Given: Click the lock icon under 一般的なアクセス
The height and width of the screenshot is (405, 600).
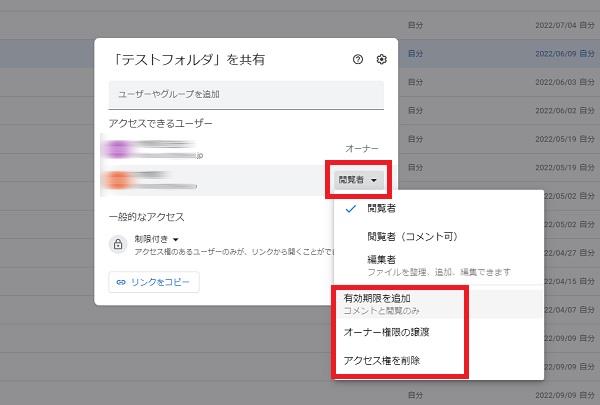Looking at the screenshot, I should (x=118, y=243).
